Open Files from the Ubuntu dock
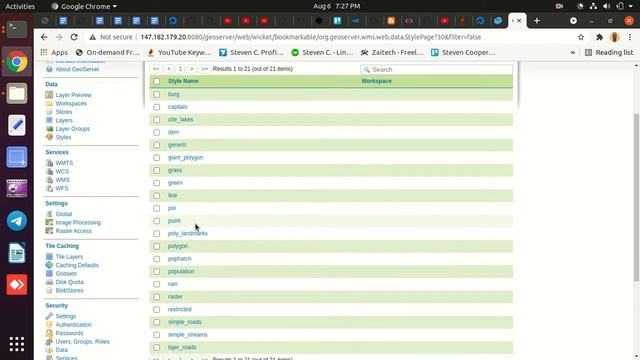 coord(17,93)
